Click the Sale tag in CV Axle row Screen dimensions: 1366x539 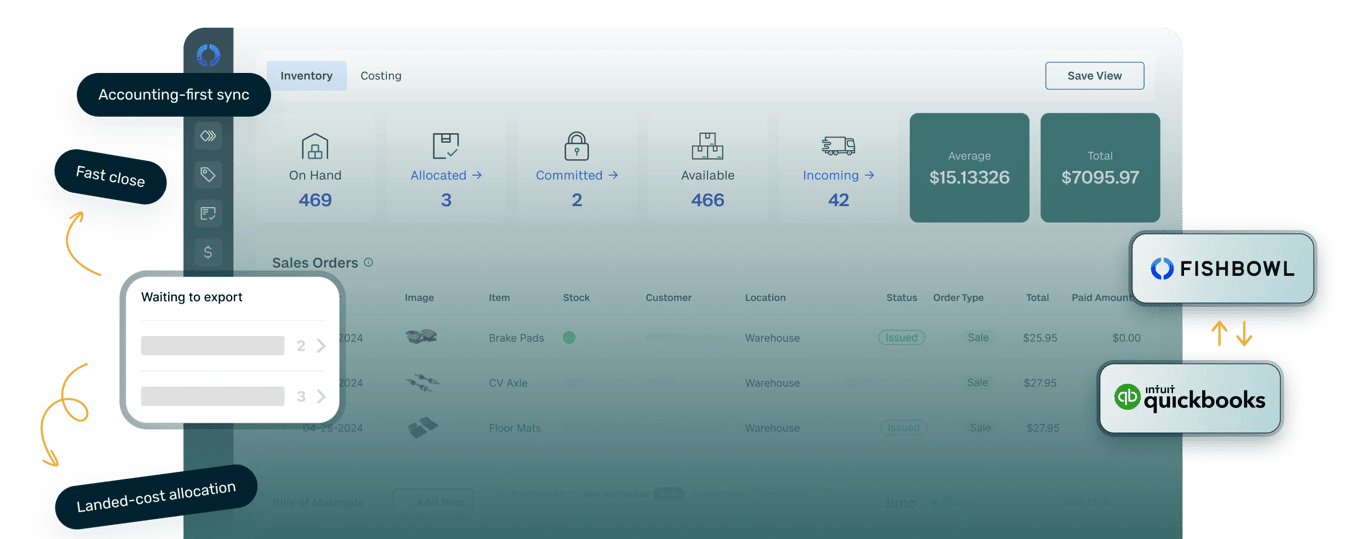978,382
